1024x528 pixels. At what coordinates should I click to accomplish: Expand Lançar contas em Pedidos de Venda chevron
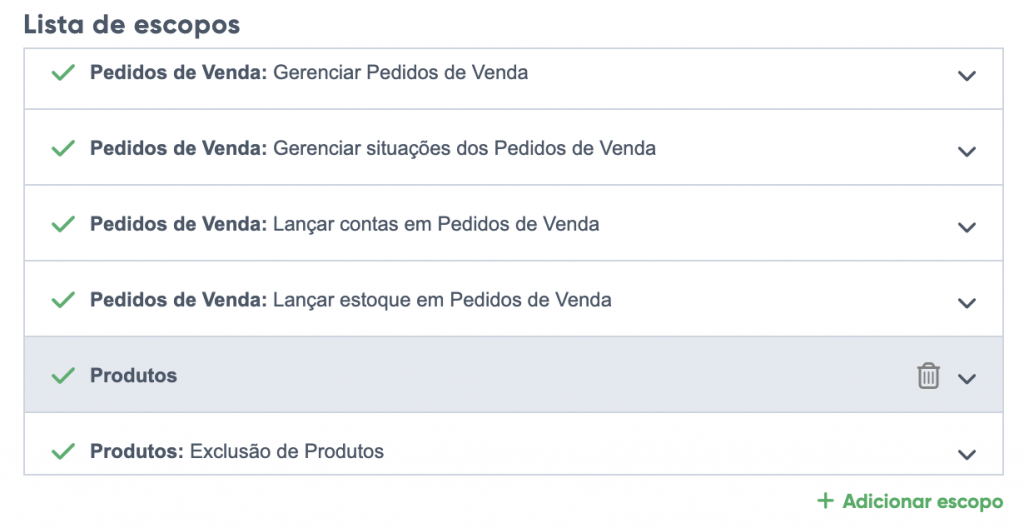pyautogui.click(x=966, y=227)
